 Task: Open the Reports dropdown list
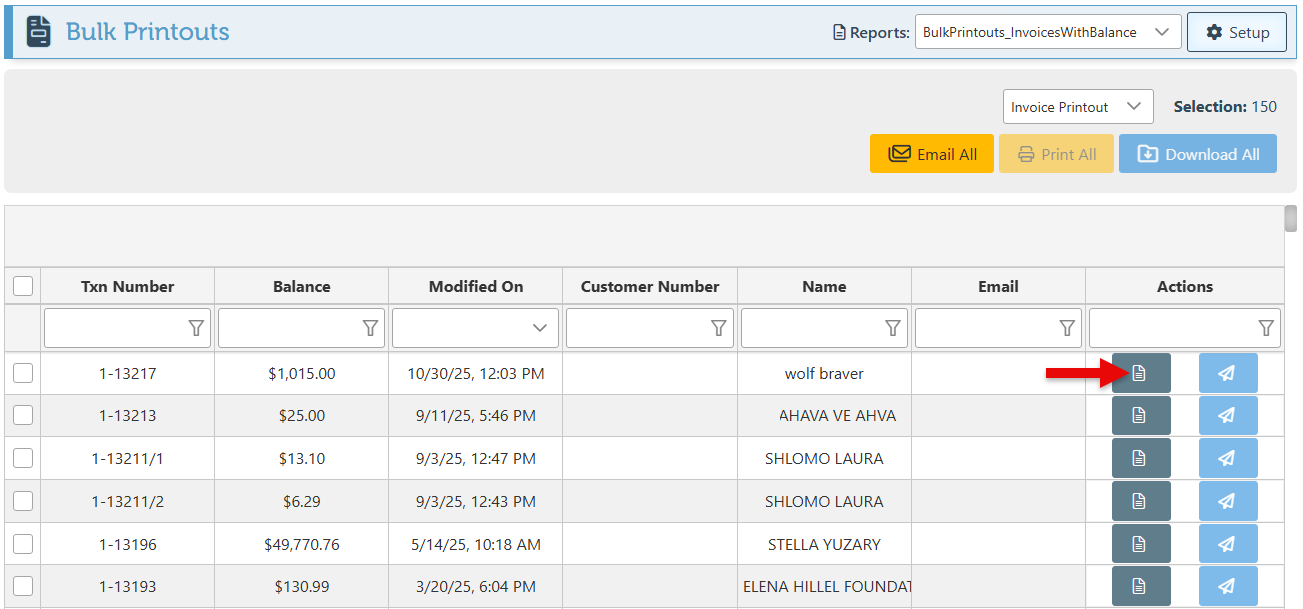click(1047, 32)
